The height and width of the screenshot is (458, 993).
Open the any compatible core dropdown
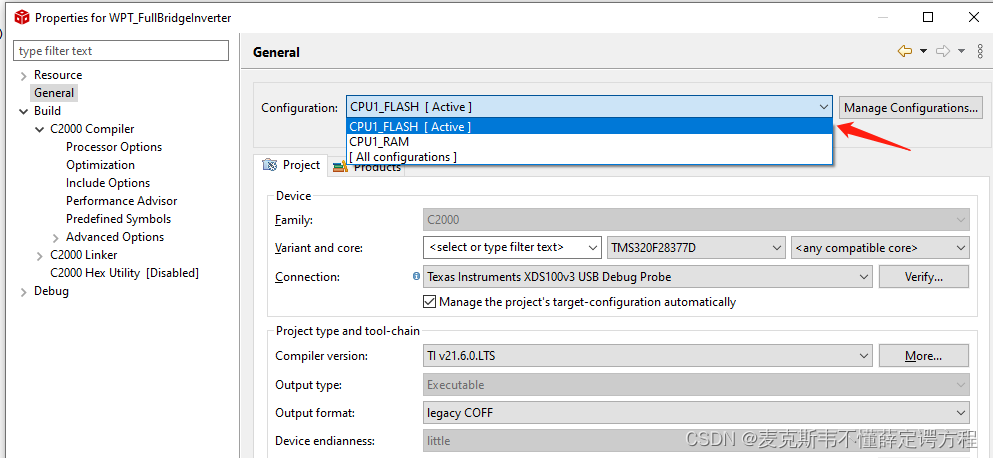(880, 248)
